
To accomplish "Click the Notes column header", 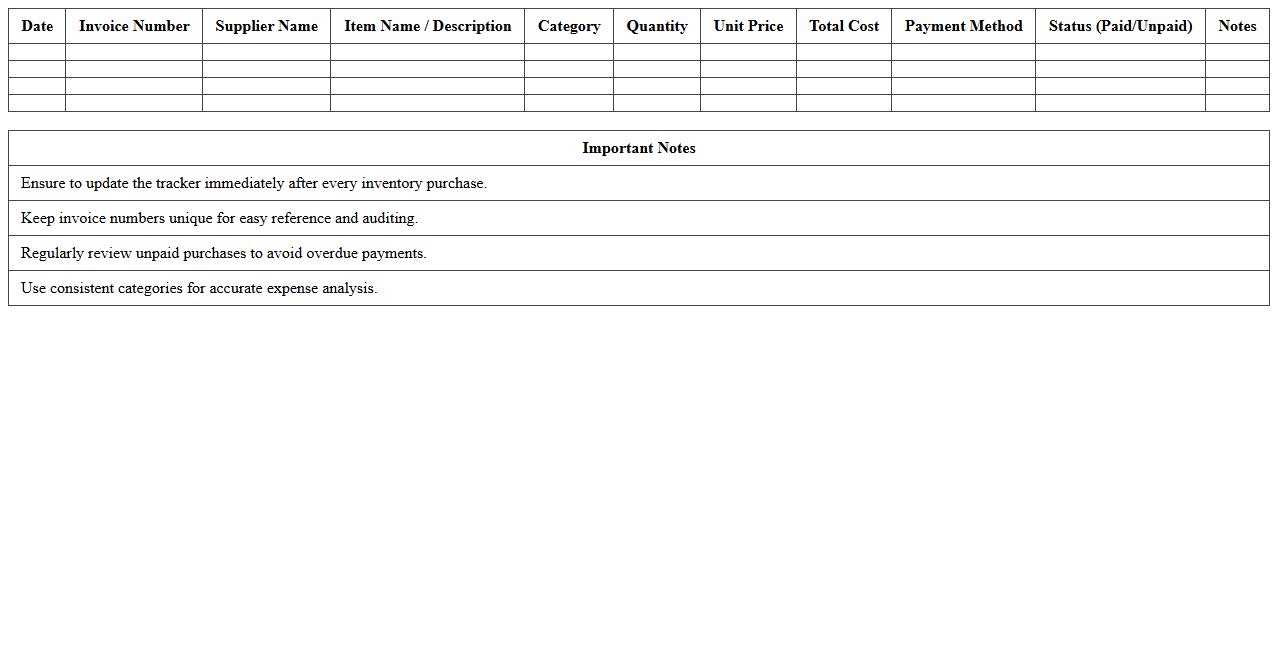I will tap(1237, 26).
